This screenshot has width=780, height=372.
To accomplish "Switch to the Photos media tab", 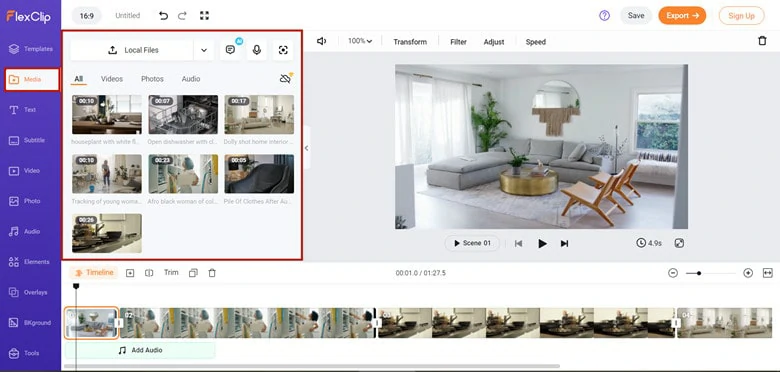I will click(152, 79).
